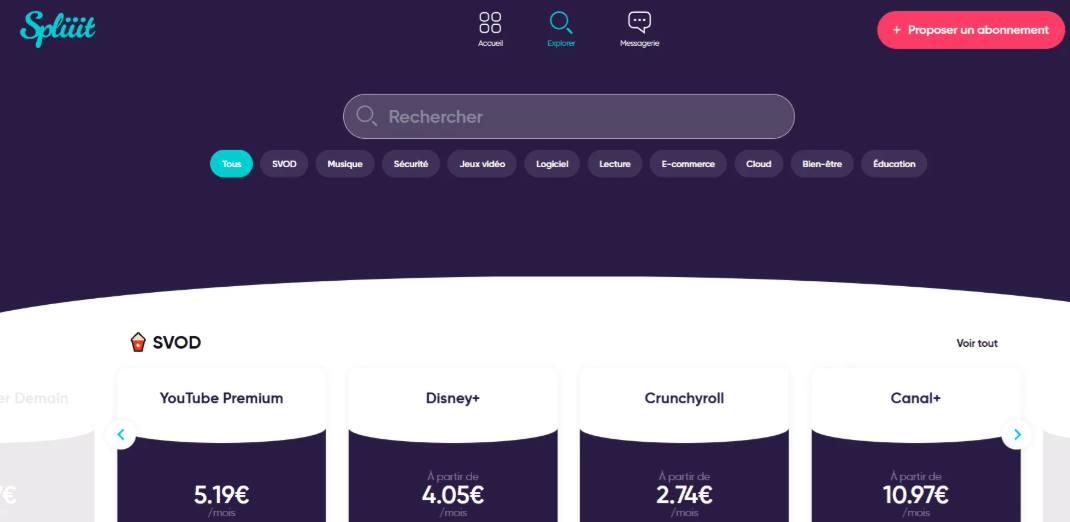Click the 5.19€ YouTube Premium price
Screen dimensions: 1070x522
(x=221, y=494)
